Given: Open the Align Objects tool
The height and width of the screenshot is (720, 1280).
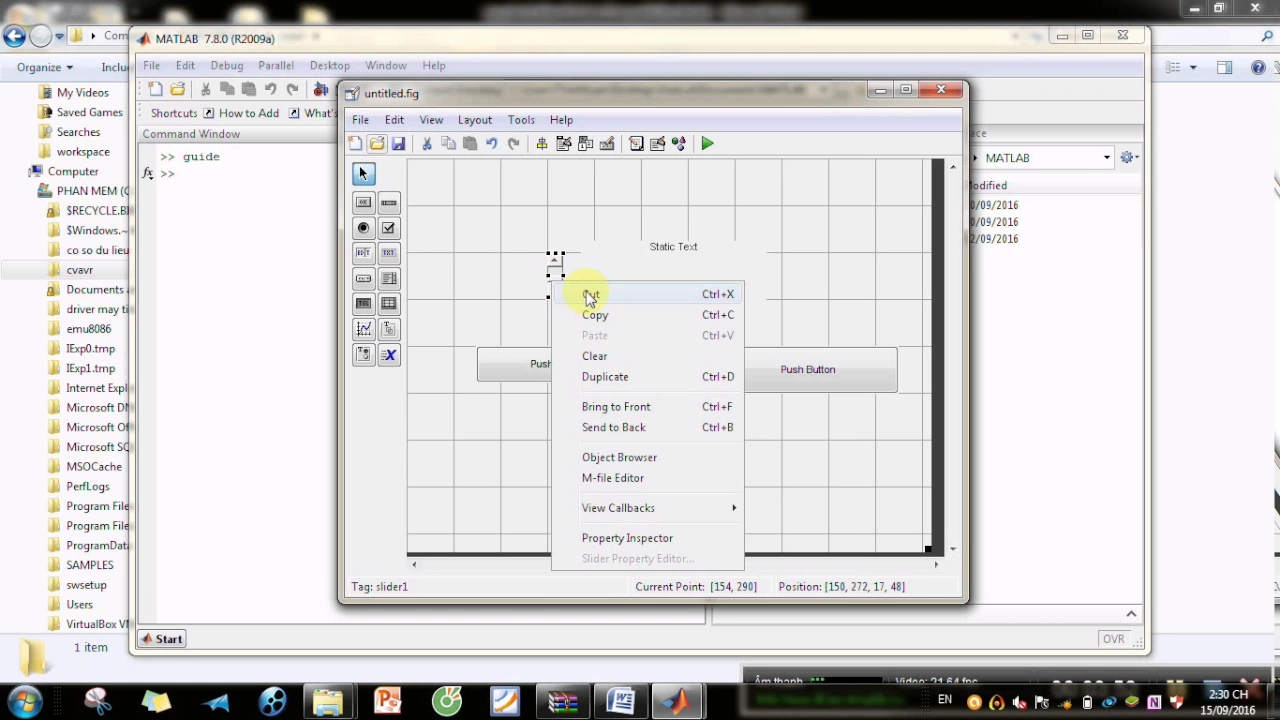Looking at the screenshot, I should [542, 144].
